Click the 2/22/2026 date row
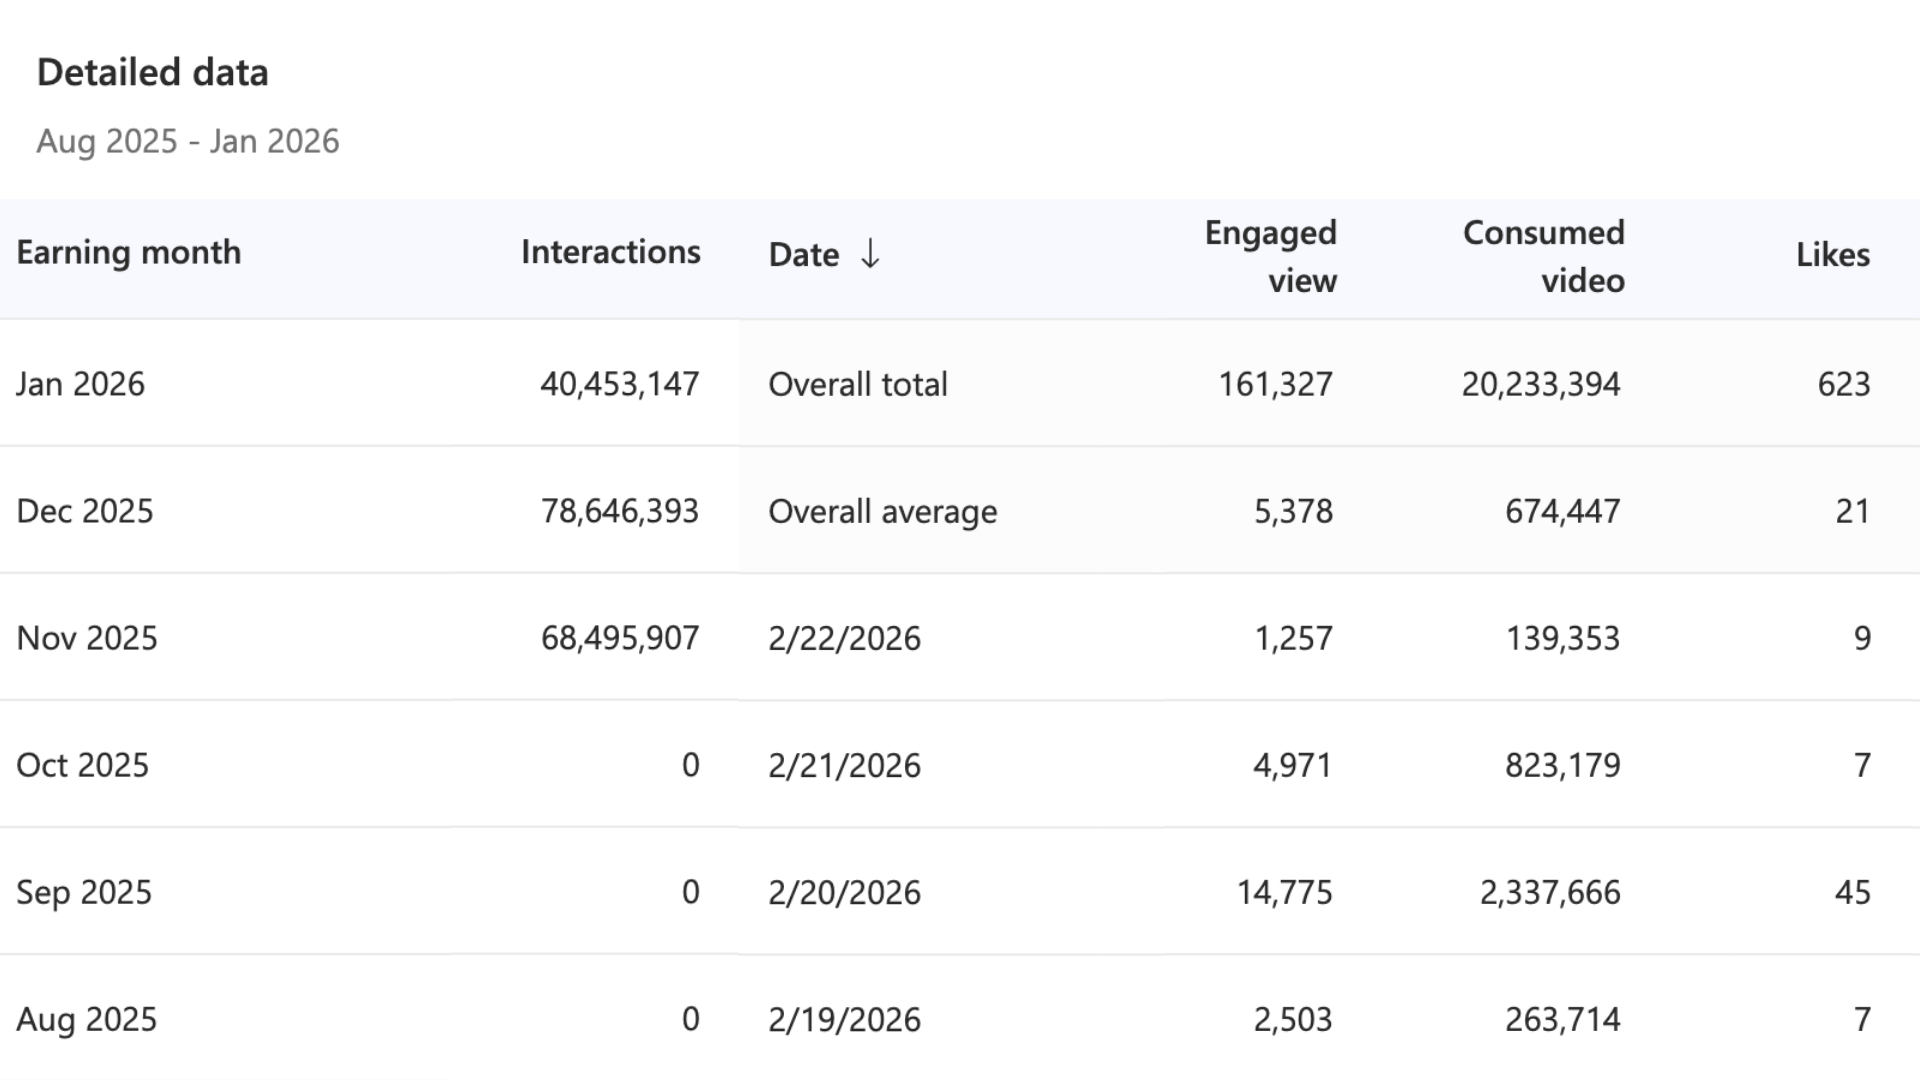 [x=844, y=638]
